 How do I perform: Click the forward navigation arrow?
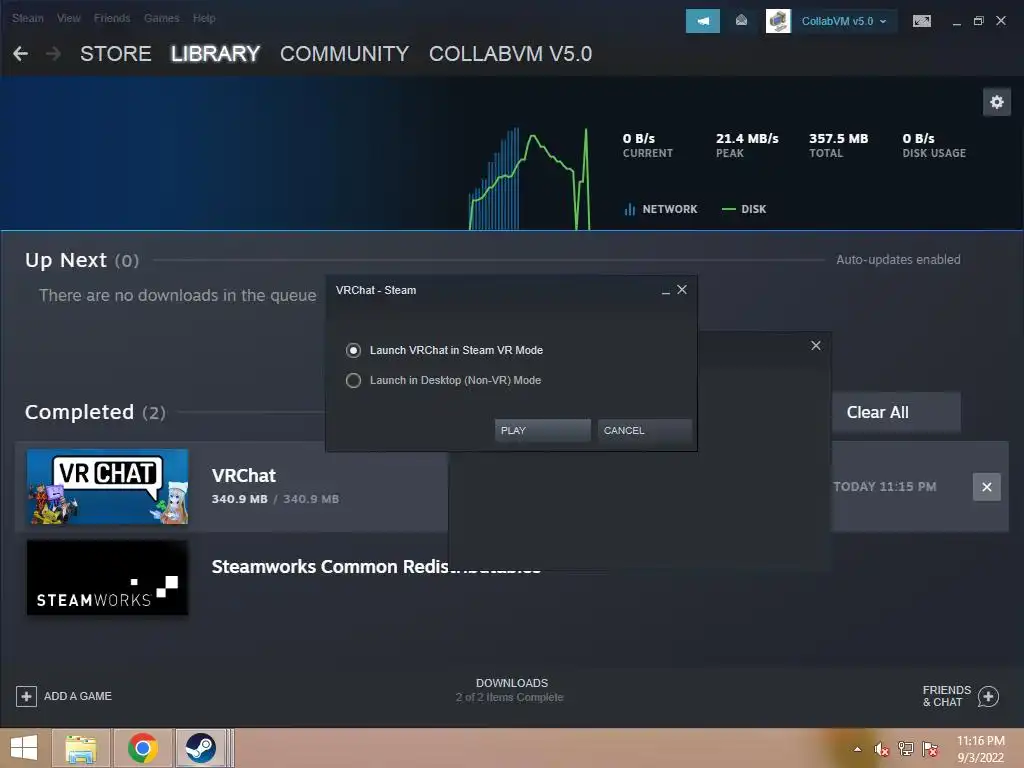point(53,54)
